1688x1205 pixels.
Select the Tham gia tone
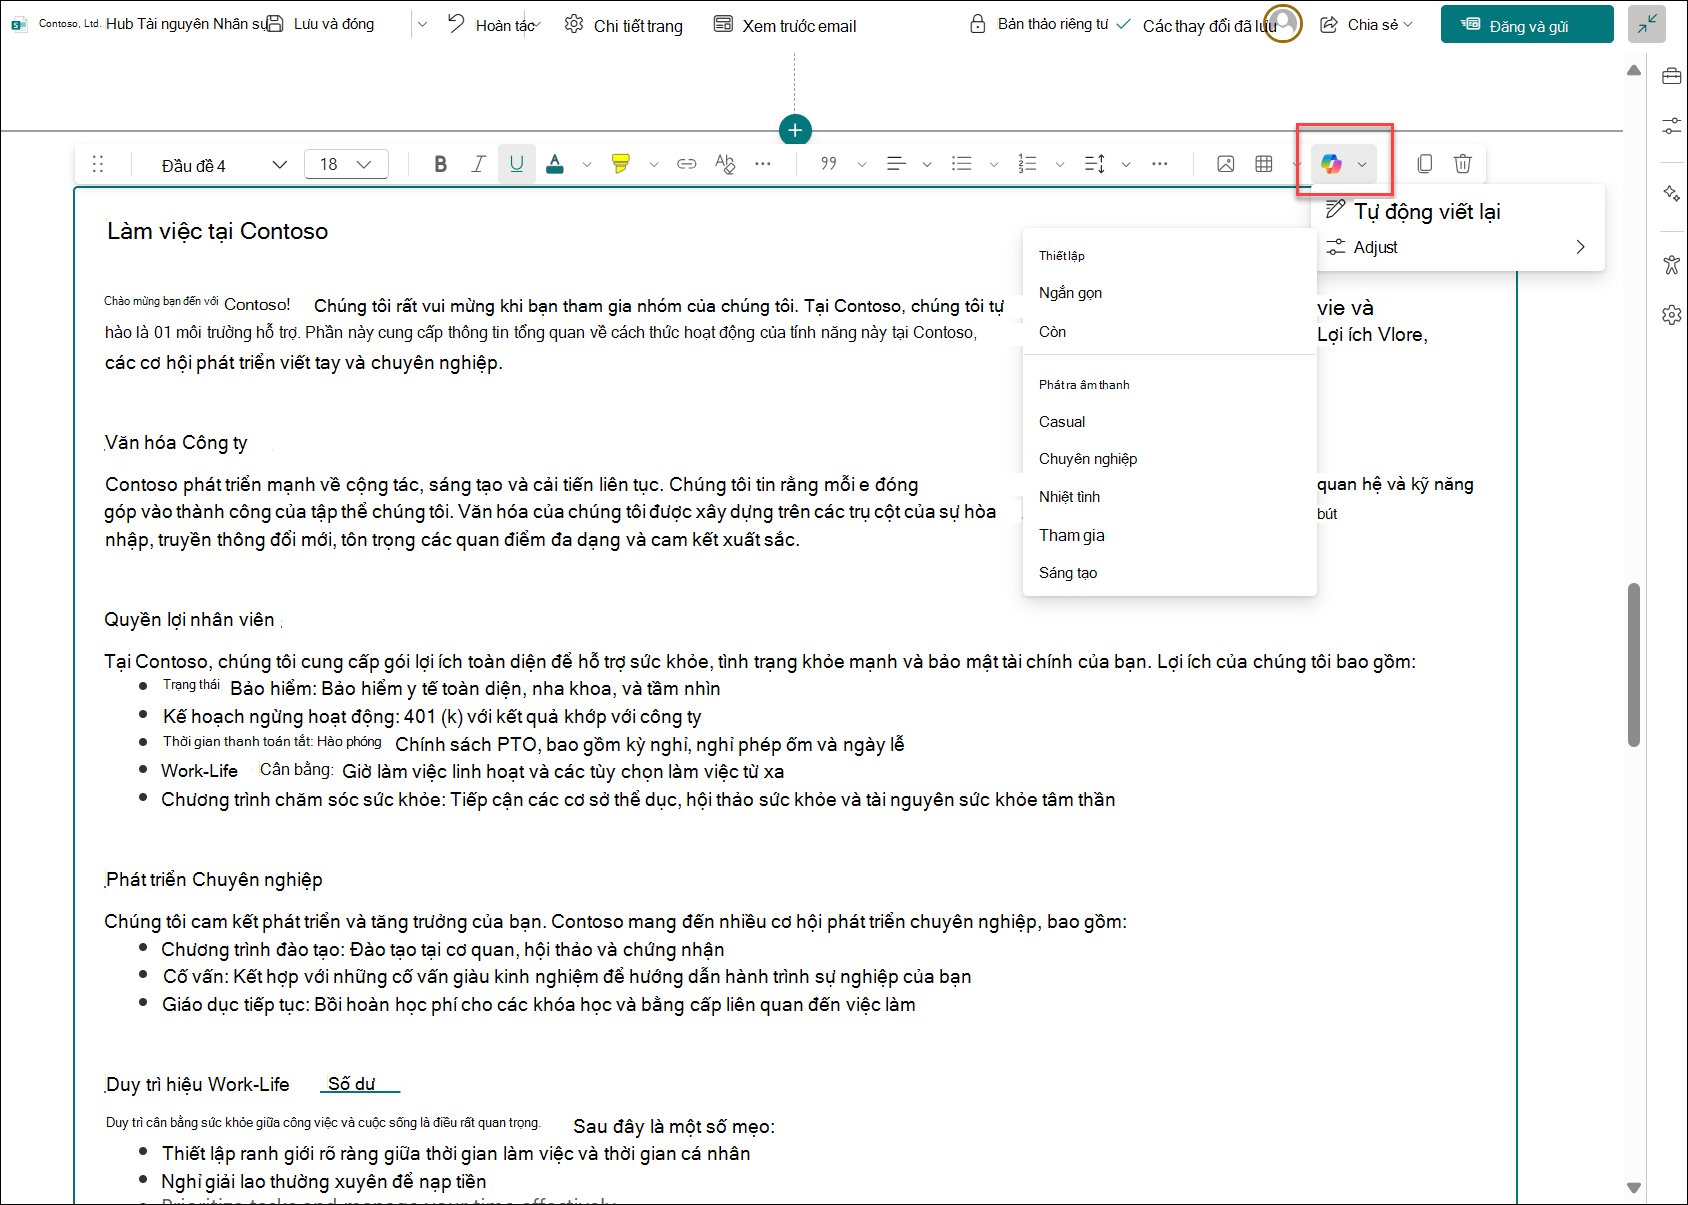(1169, 535)
